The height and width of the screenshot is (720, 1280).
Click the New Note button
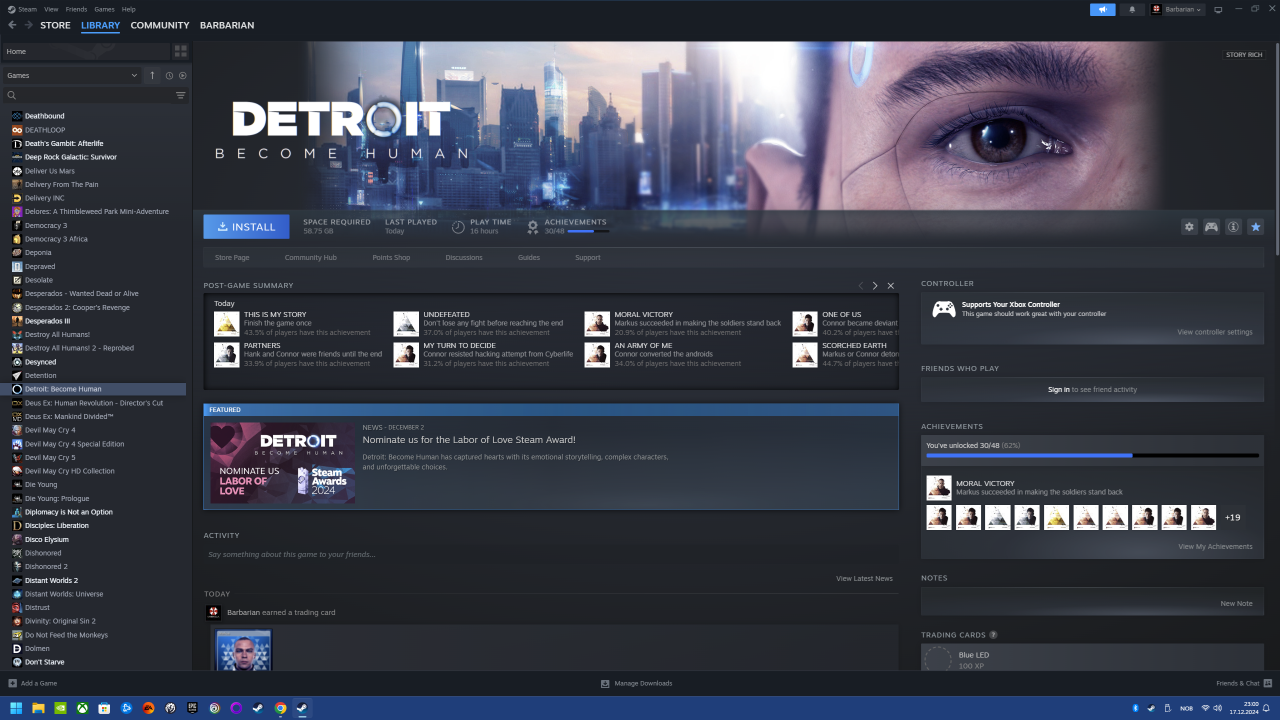1236,603
